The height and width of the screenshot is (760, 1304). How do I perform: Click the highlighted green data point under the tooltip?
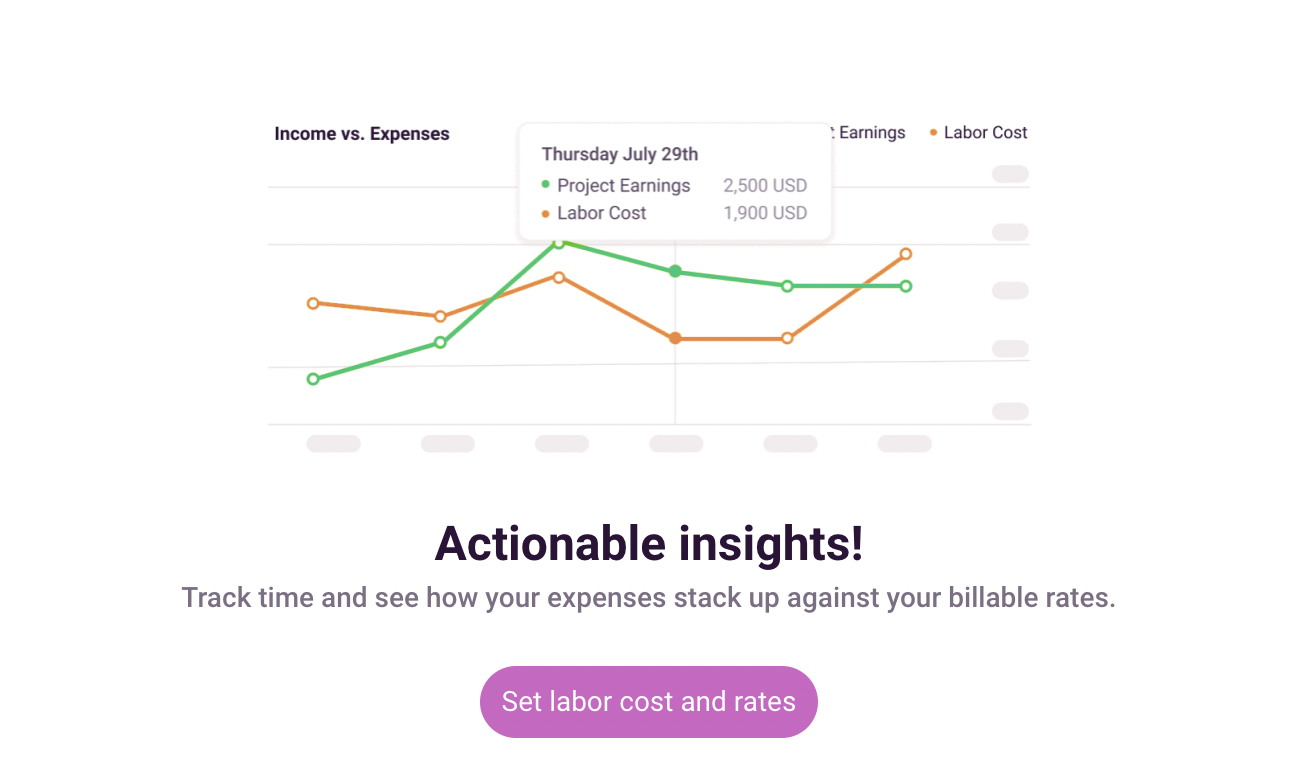[x=675, y=271]
